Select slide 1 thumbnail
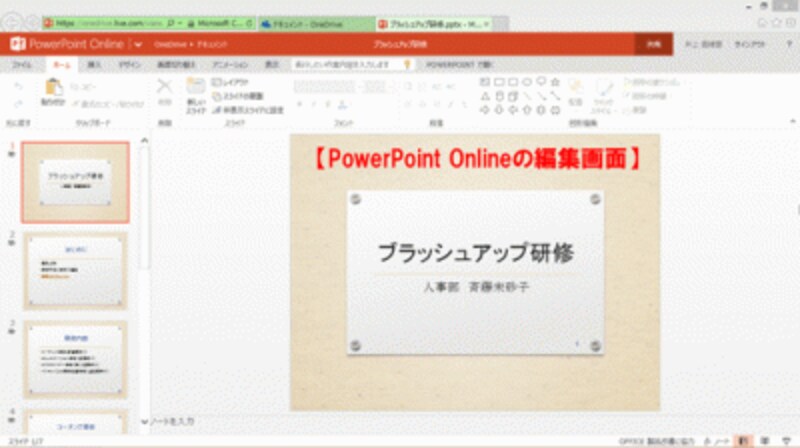This screenshot has height=448, width=800. [x=76, y=183]
